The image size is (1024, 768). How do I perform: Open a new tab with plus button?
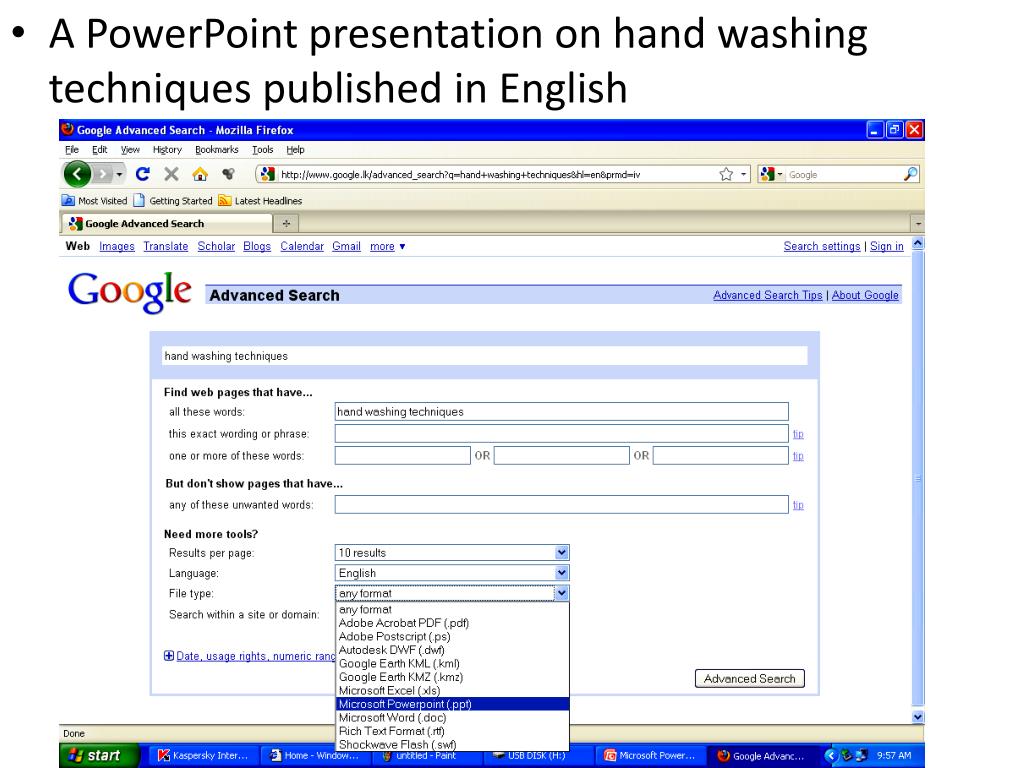click(286, 223)
